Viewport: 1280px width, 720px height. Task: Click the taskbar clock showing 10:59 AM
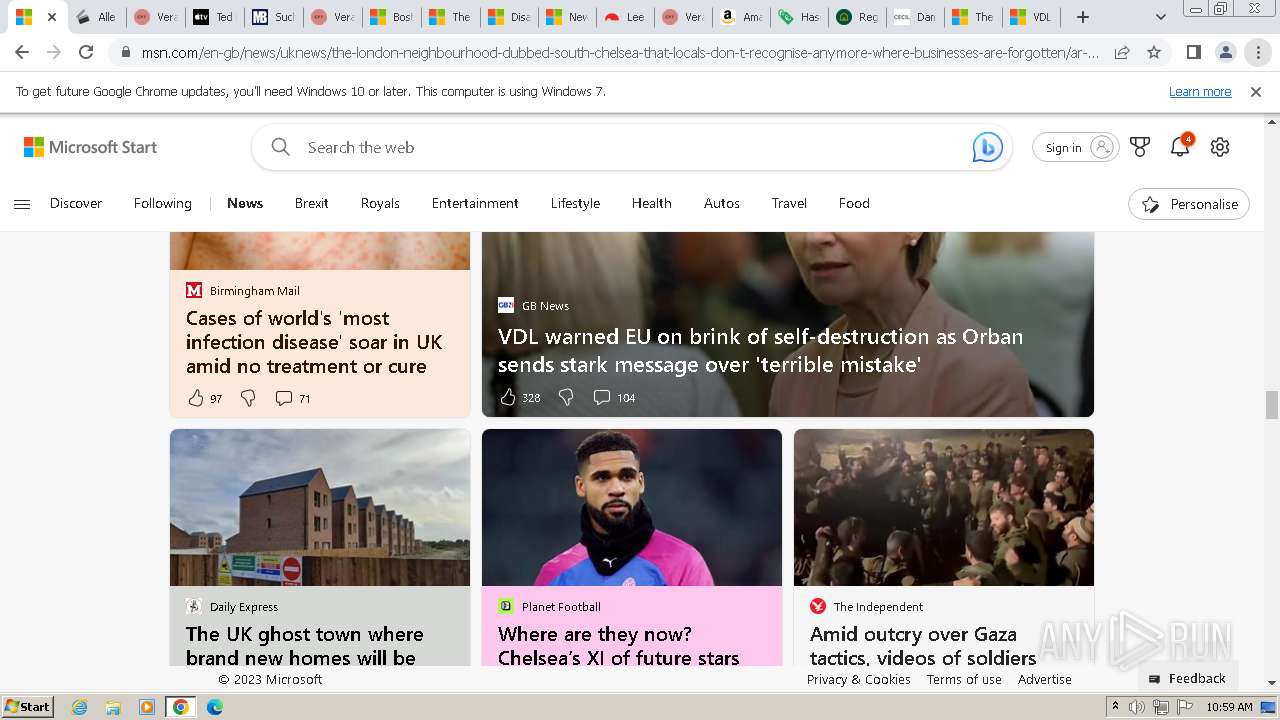(x=1229, y=707)
